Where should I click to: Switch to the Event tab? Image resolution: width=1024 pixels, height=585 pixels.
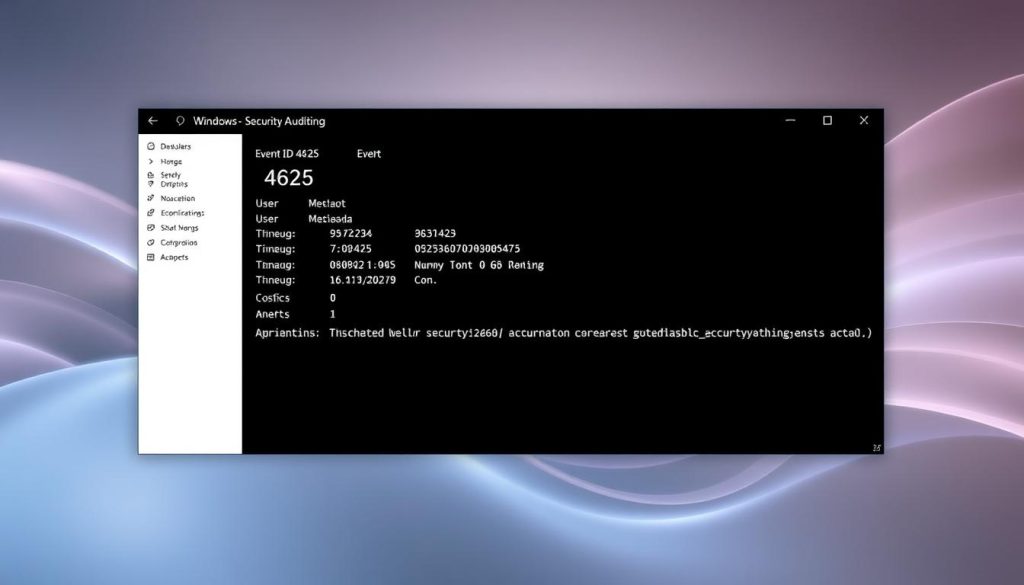[x=368, y=153]
